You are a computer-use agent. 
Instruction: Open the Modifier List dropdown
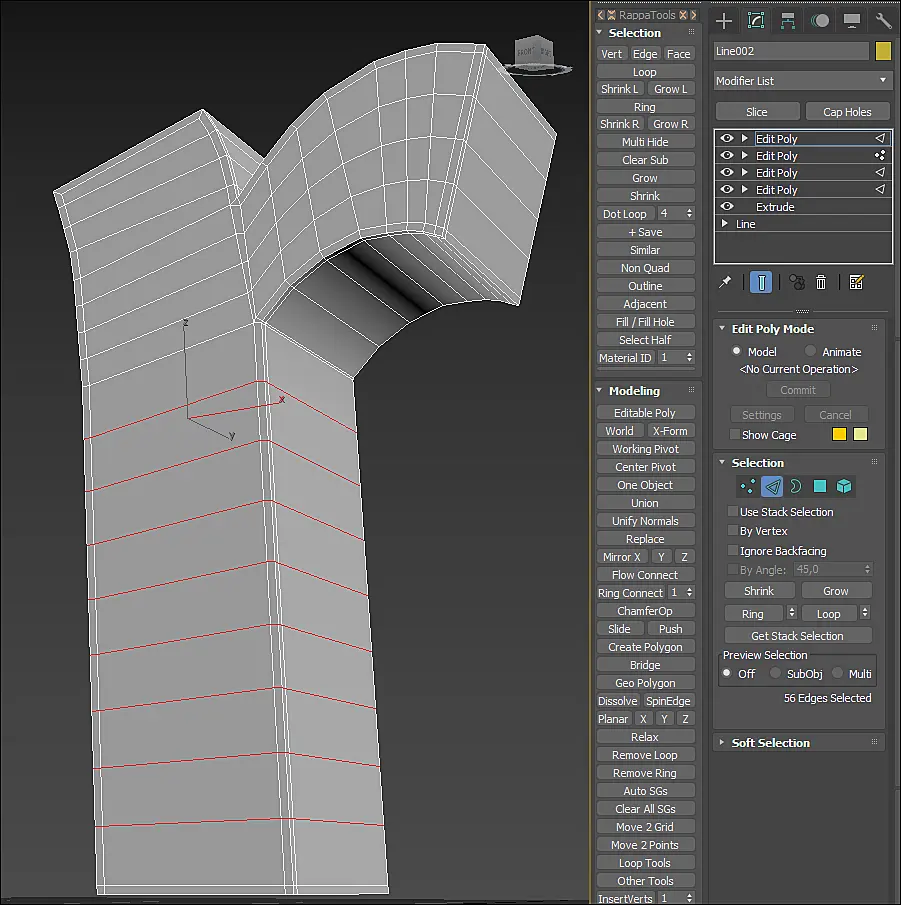pos(802,81)
